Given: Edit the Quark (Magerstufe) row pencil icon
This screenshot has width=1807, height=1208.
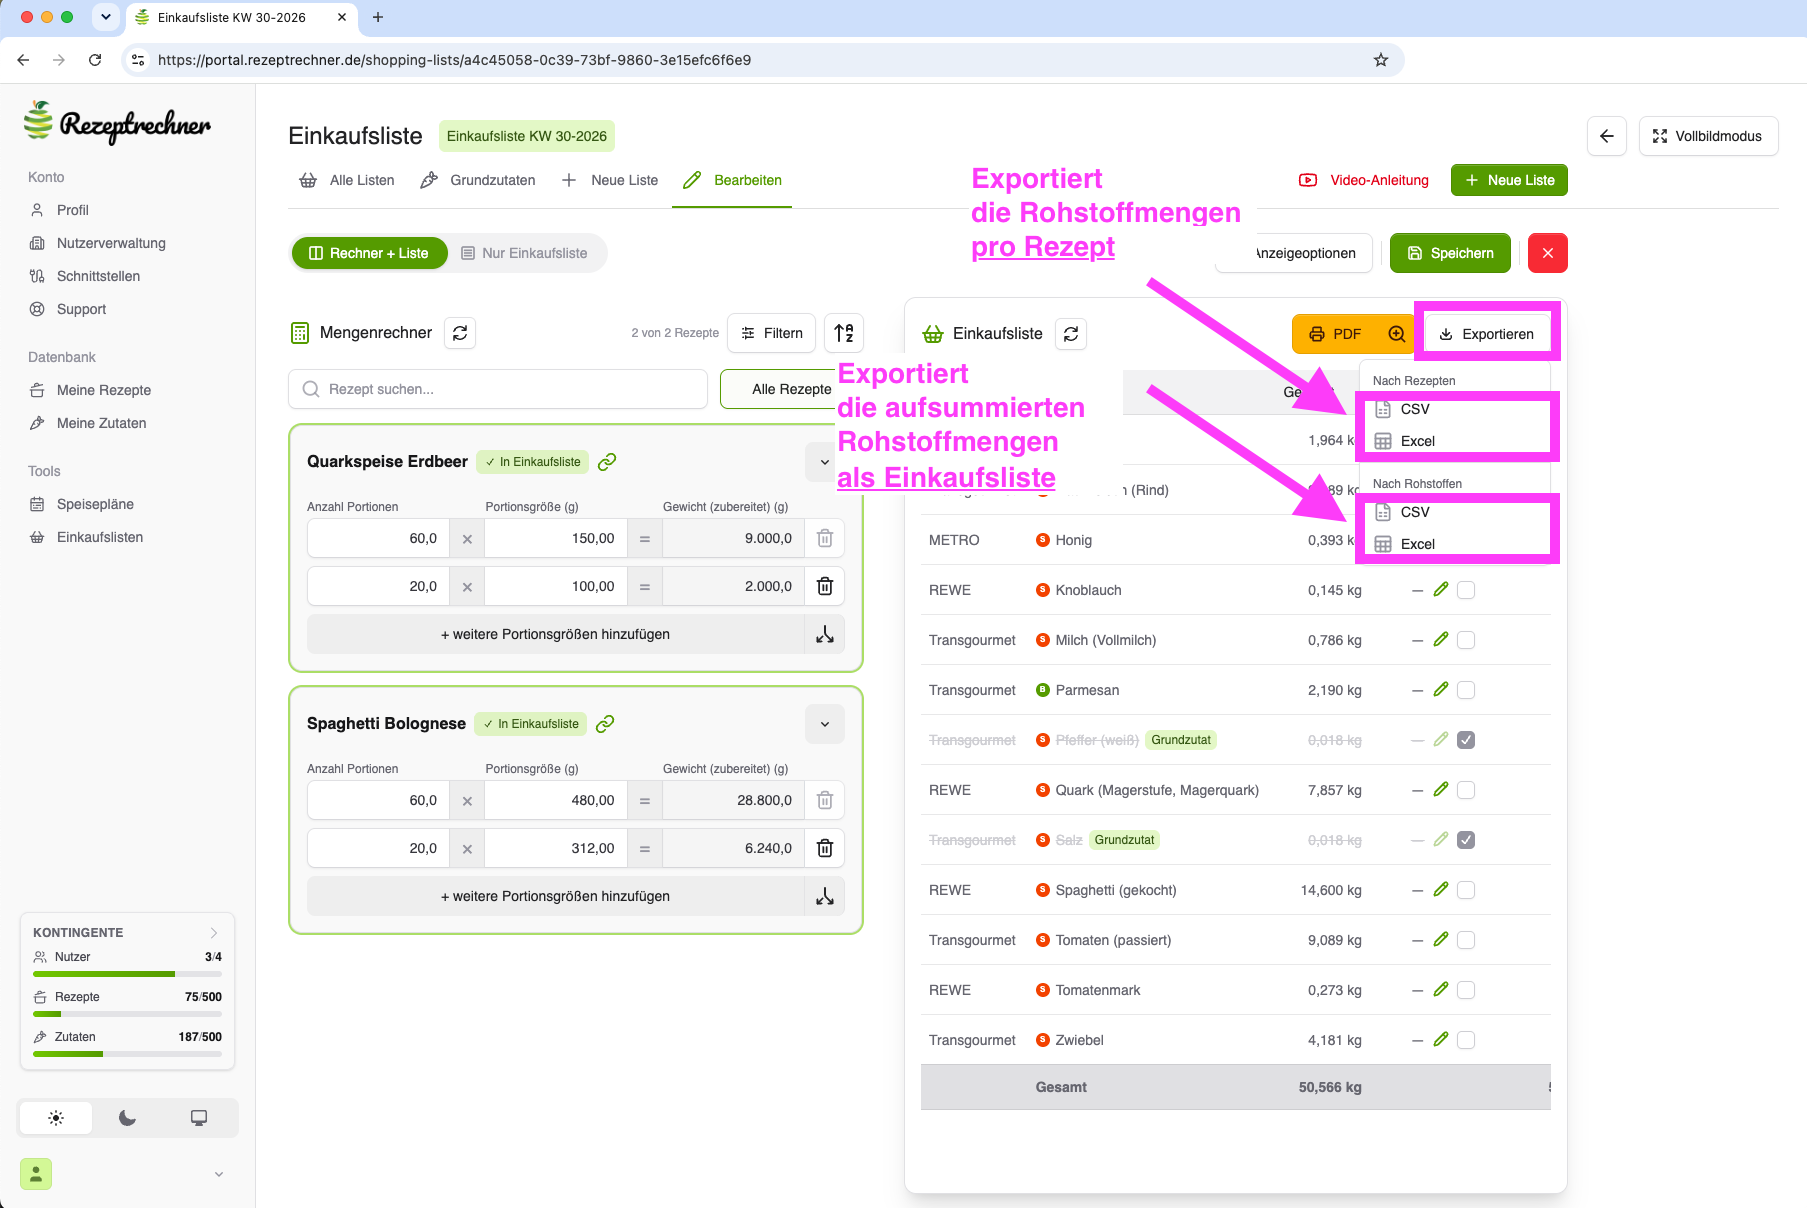Looking at the screenshot, I should [x=1441, y=790].
